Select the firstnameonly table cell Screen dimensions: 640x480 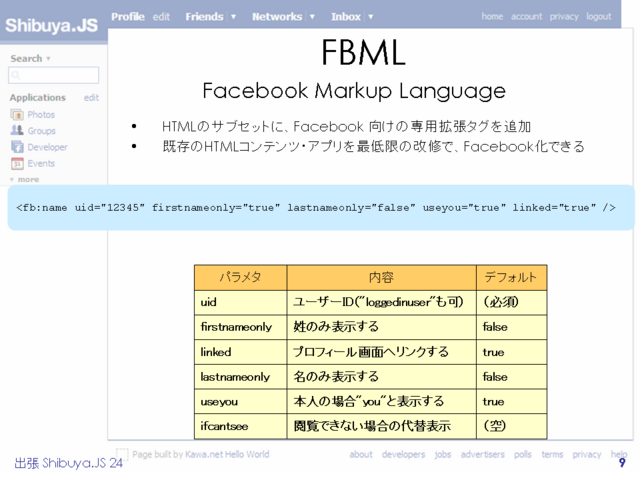(x=240, y=327)
